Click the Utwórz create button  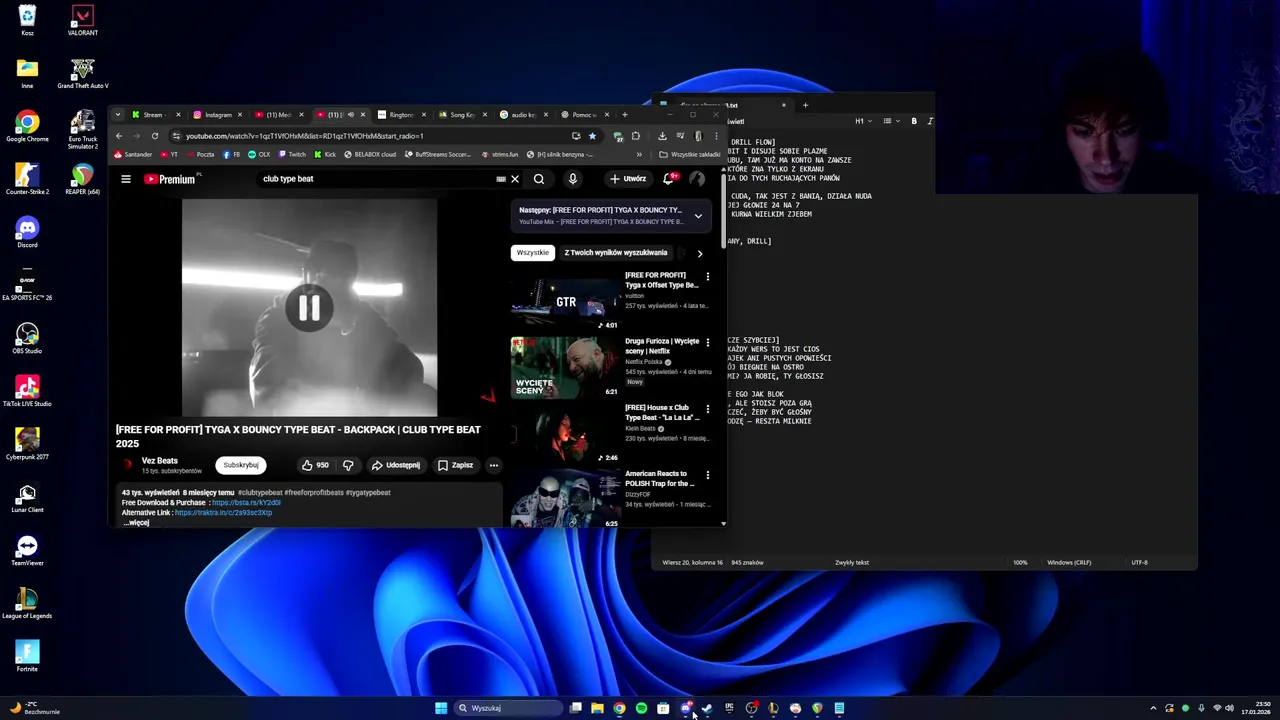point(628,179)
